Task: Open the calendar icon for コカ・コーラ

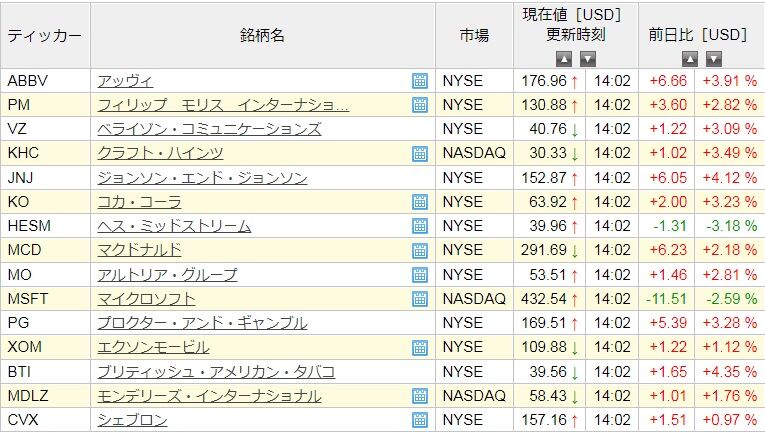Action: click(x=420, y=202)
